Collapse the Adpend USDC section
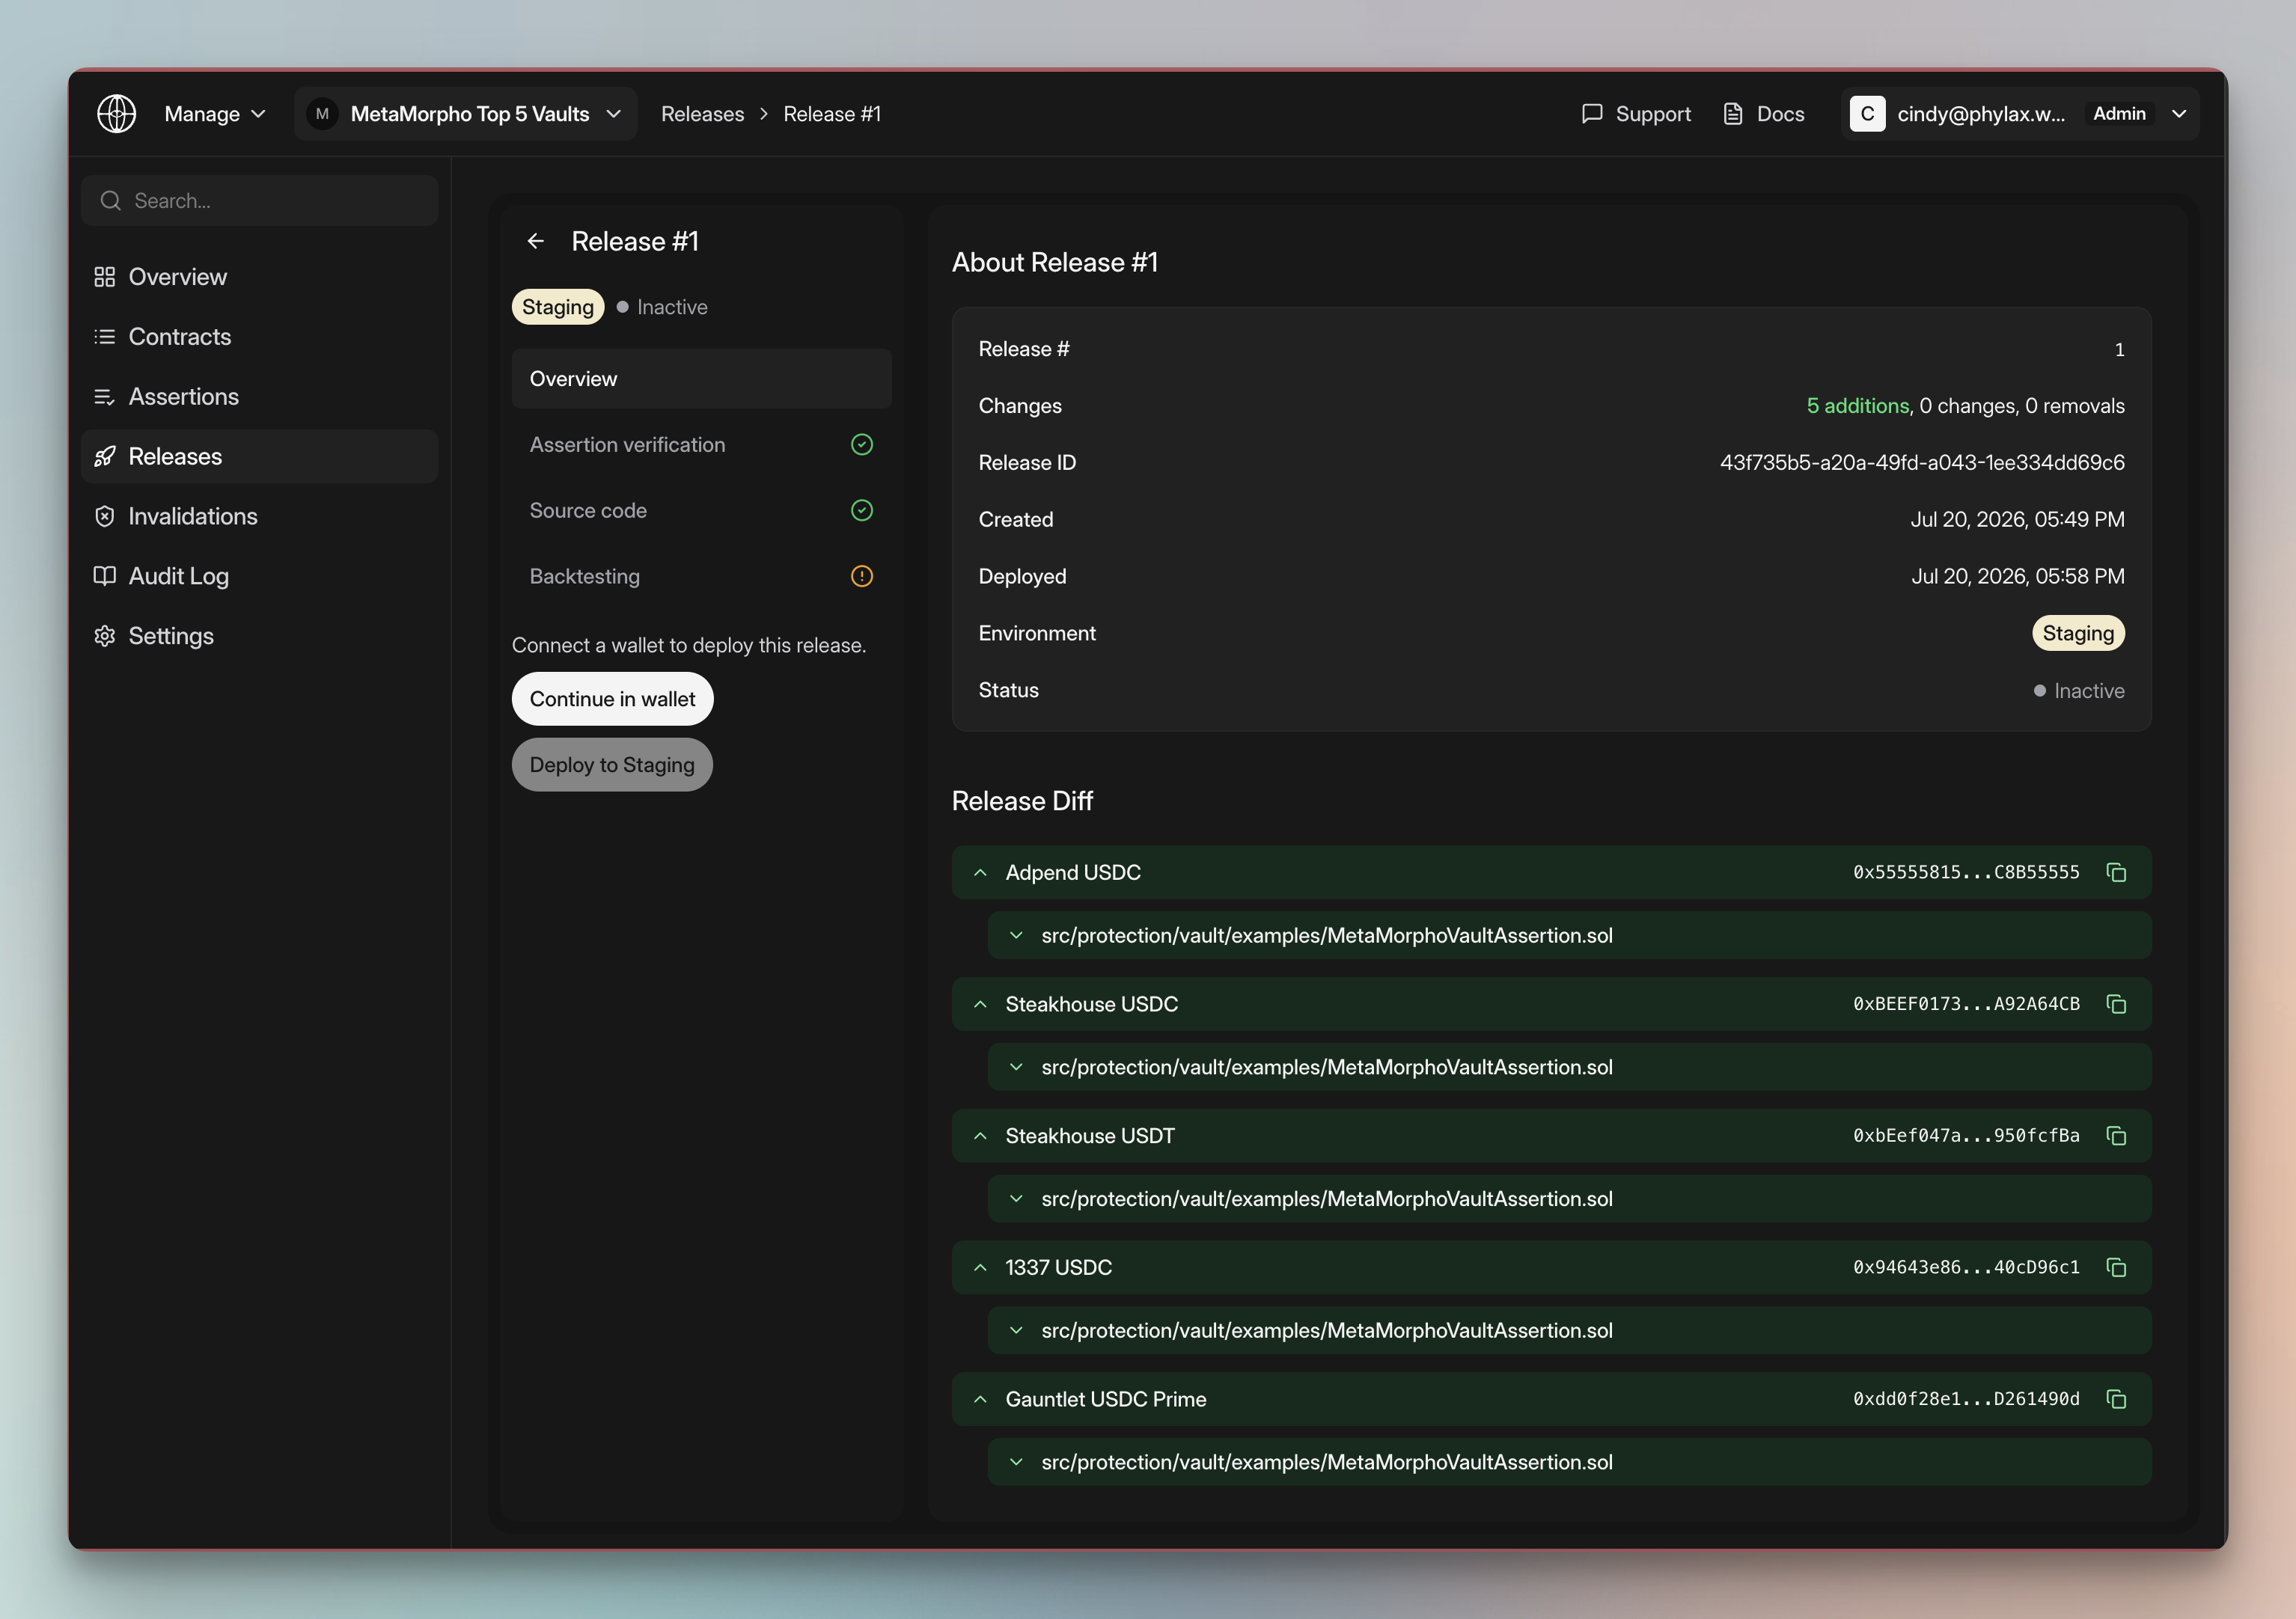The image size is (2296, 1619). pos(981,873)
